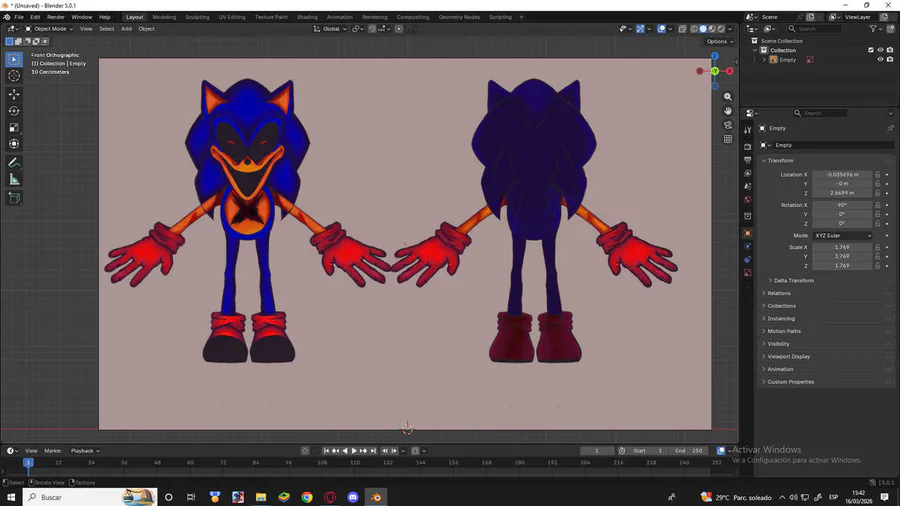The width and height of the screenshot is (900, 506).
Task: Toggle proportional editing button
Action: coord(398,29)
